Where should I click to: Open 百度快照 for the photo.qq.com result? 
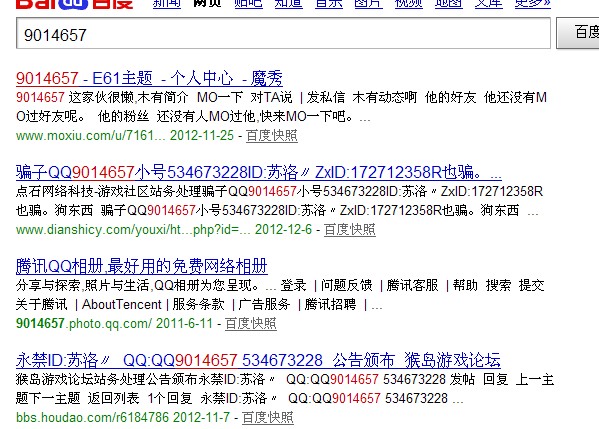coord(251,324)
